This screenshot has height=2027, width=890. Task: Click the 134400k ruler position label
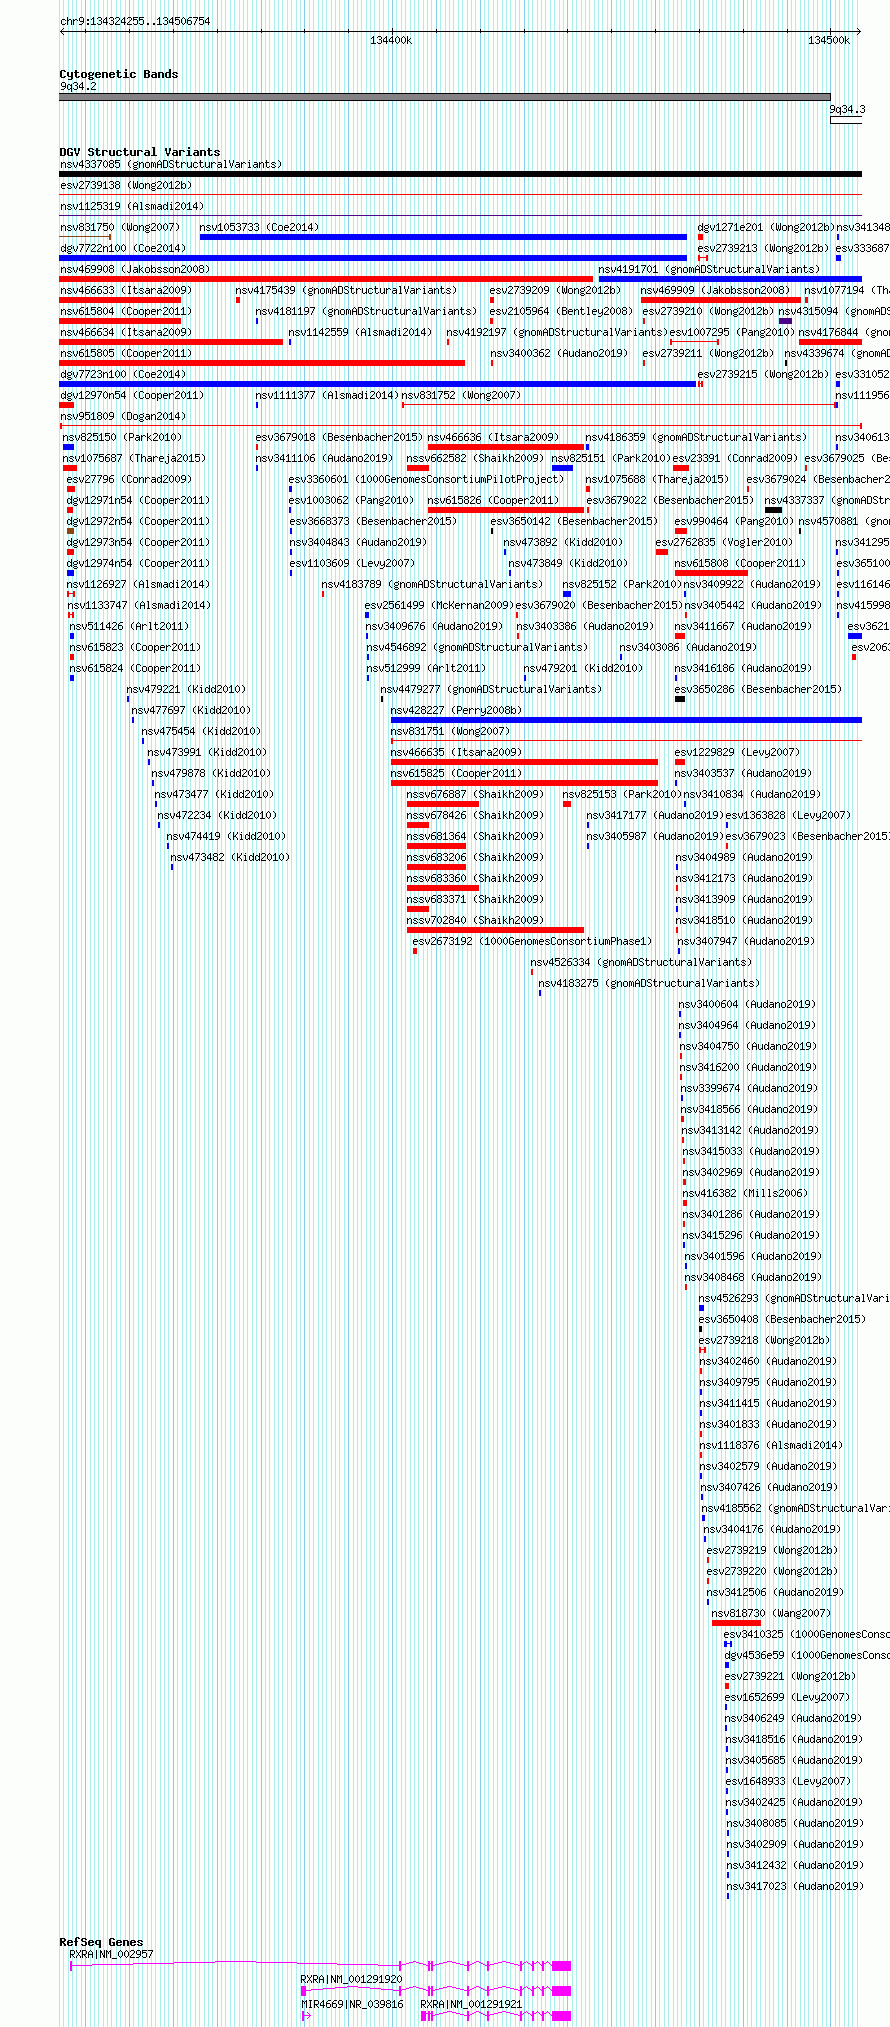click(391, 40)
